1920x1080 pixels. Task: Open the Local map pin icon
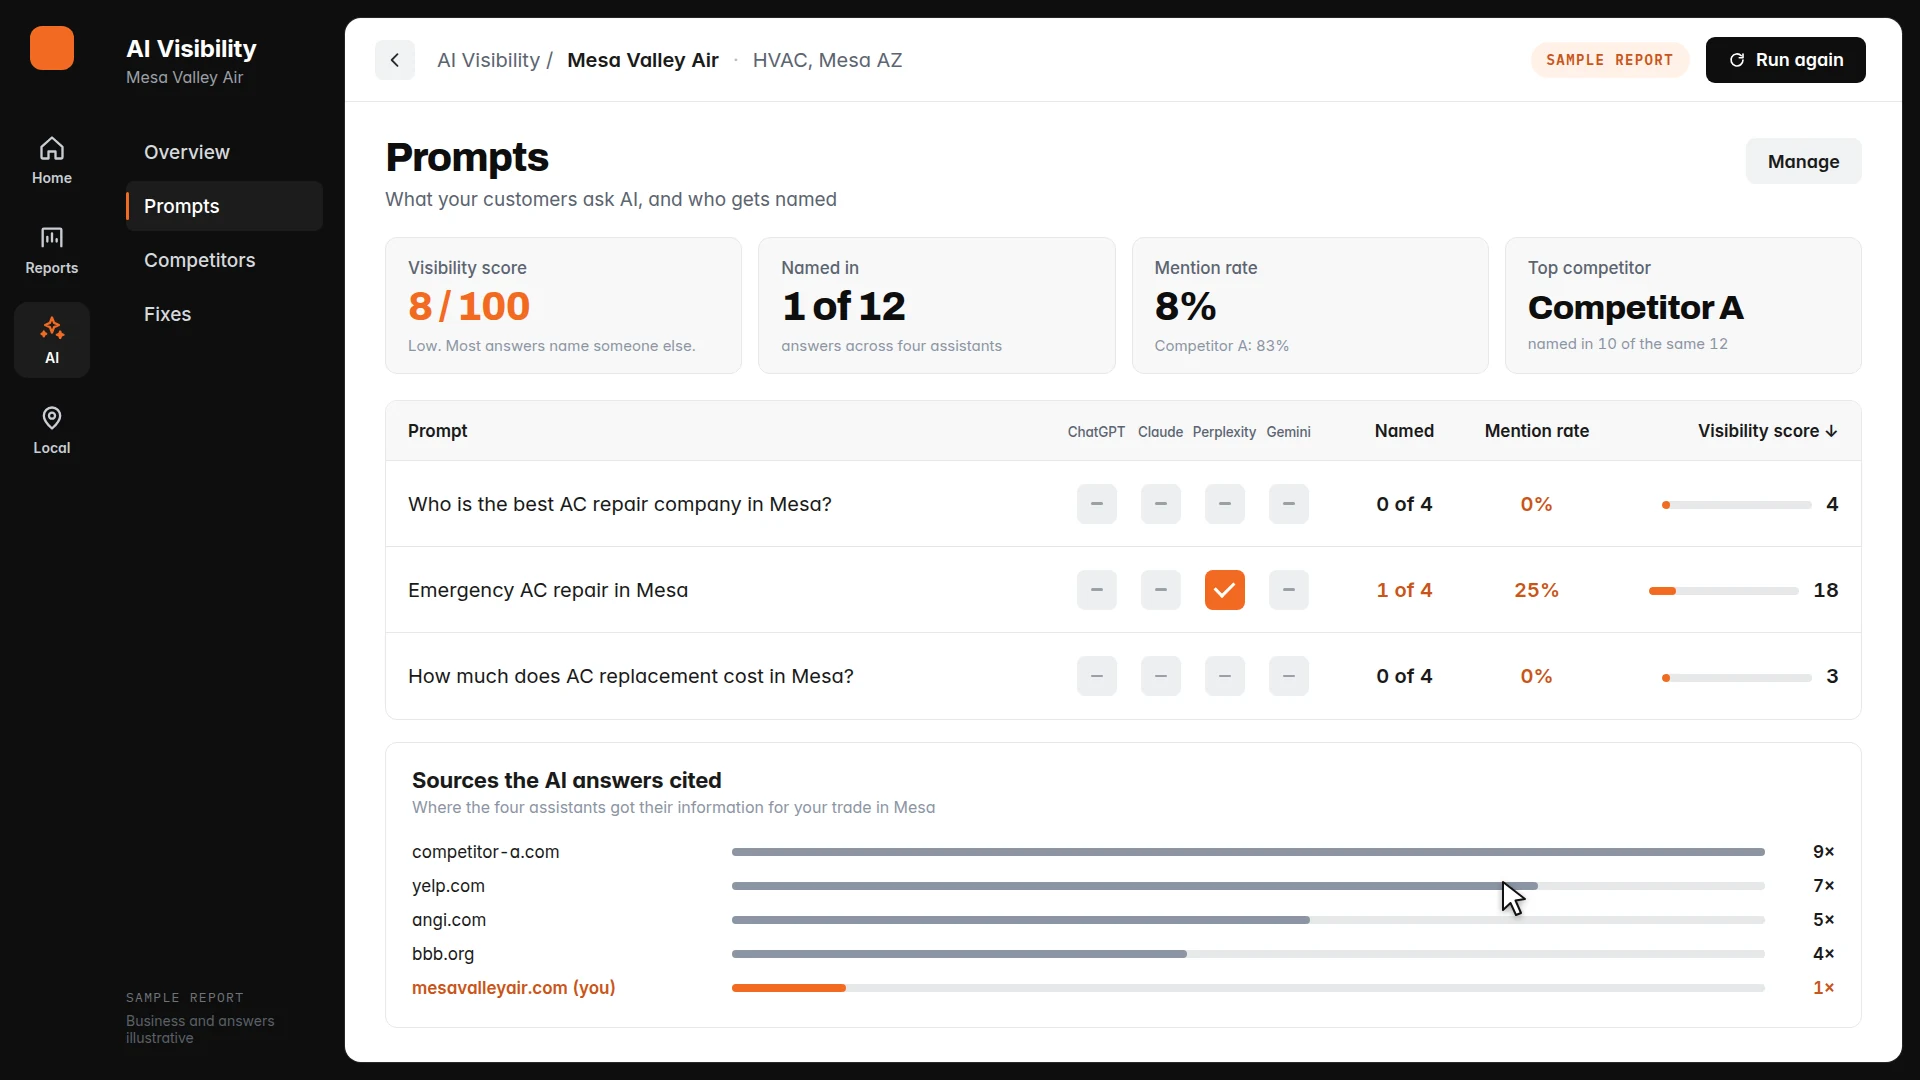click(52, 418)
